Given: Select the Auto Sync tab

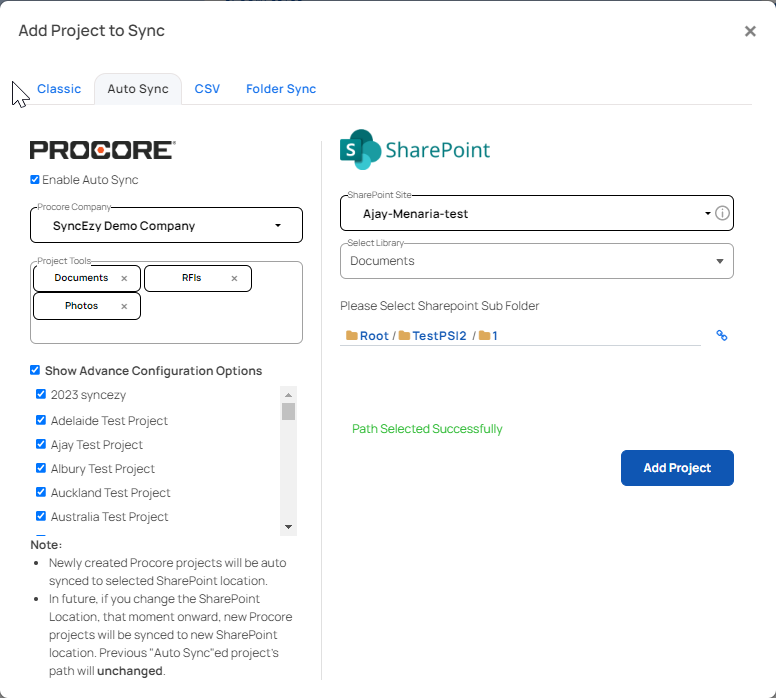Looking at the screenshot, I should (x=138, y=89).
